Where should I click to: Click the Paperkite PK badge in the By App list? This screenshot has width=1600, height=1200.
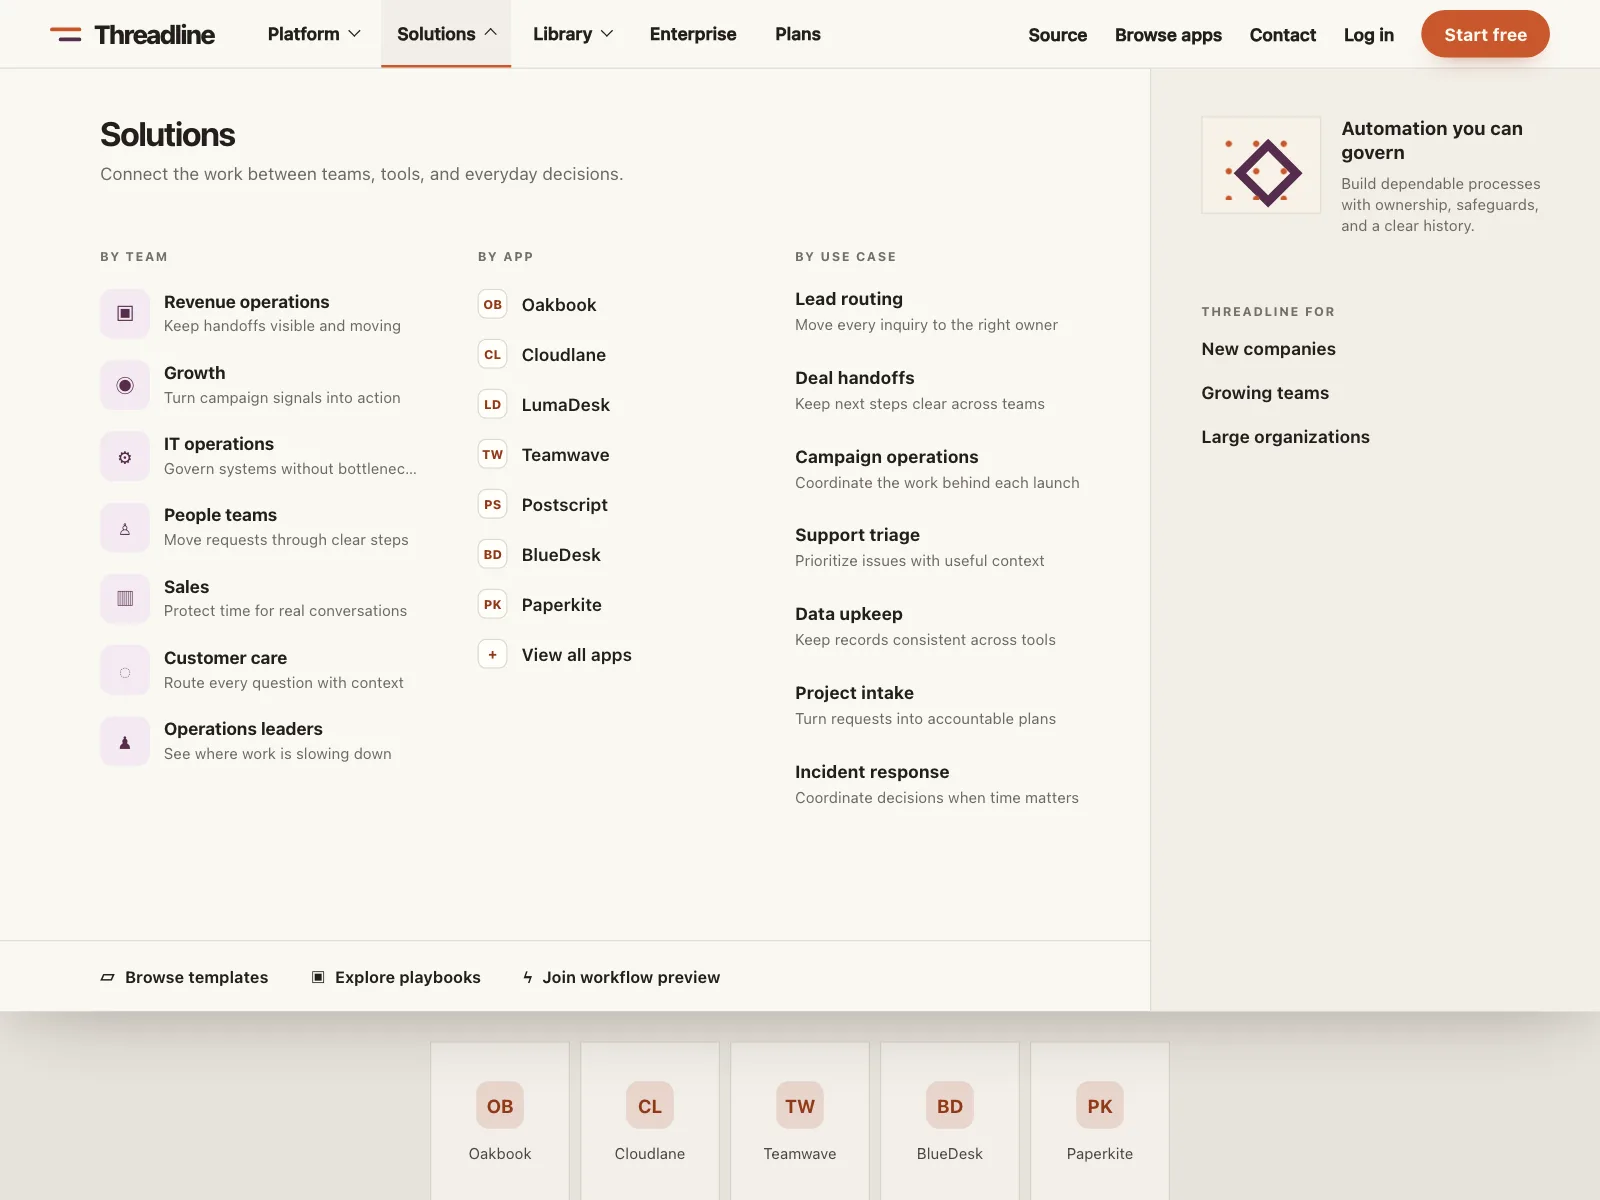pyautogui.click(x=493, y=604)
